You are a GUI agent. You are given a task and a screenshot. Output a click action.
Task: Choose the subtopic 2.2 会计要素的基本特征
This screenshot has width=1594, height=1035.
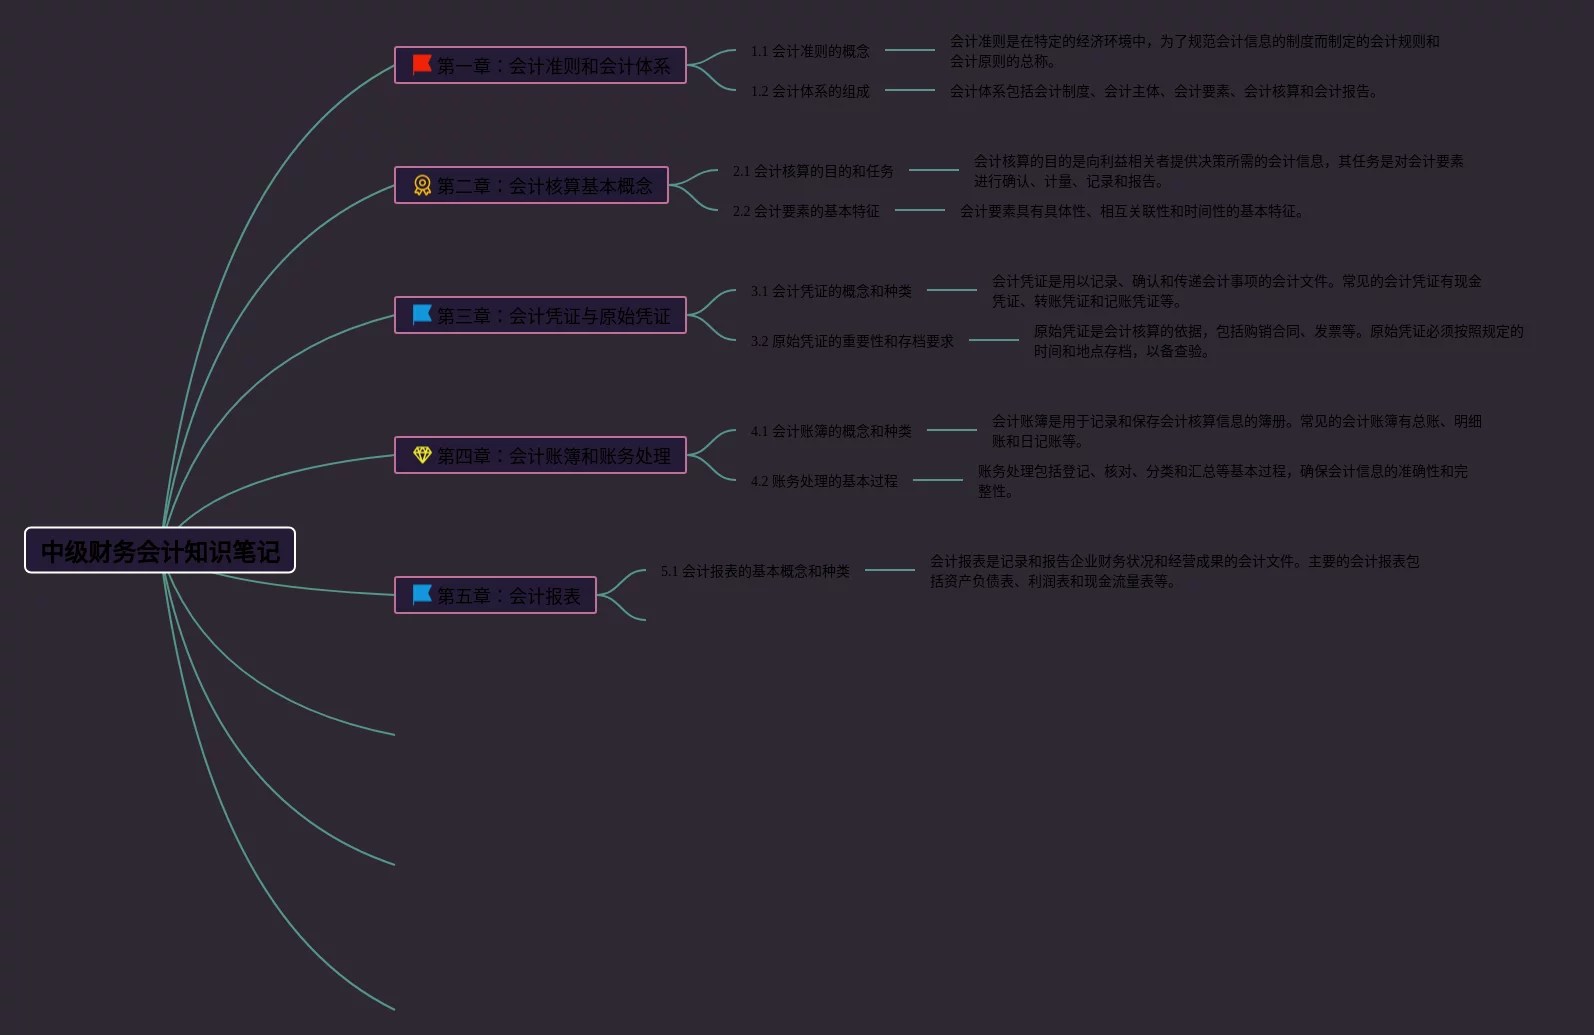coord(806,211)
